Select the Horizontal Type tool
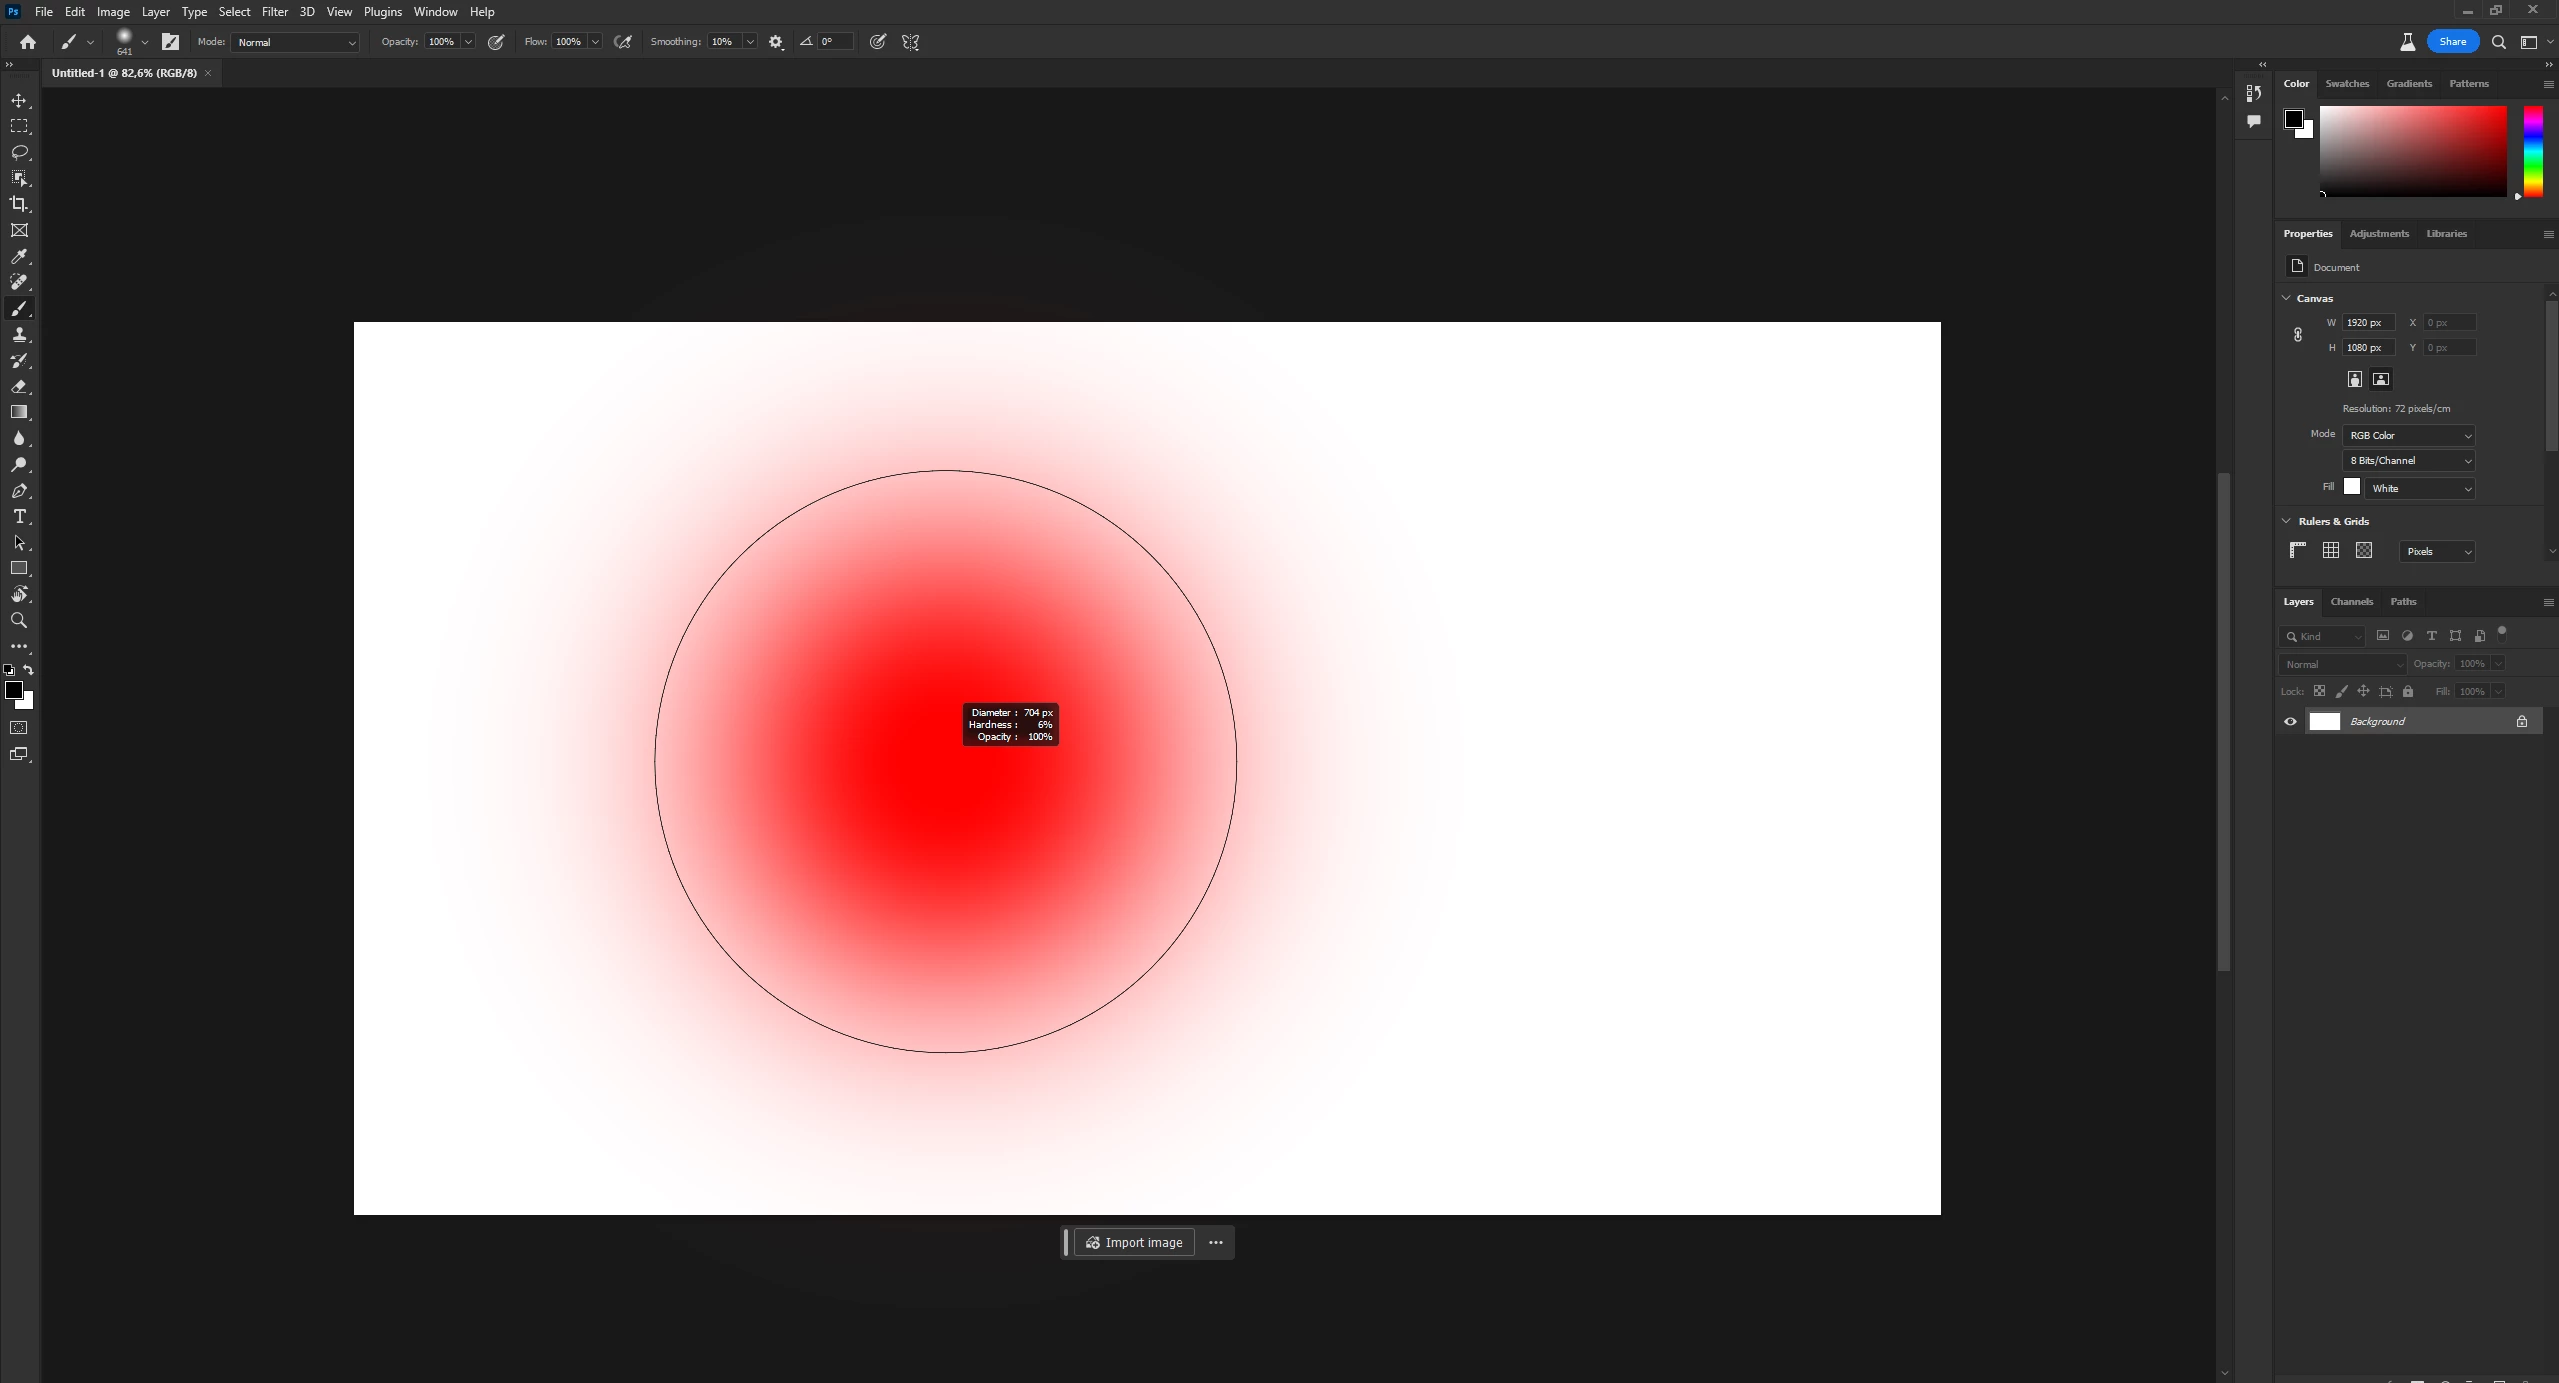Viewport: 2559px width, 1383px height. pos(19,517)
